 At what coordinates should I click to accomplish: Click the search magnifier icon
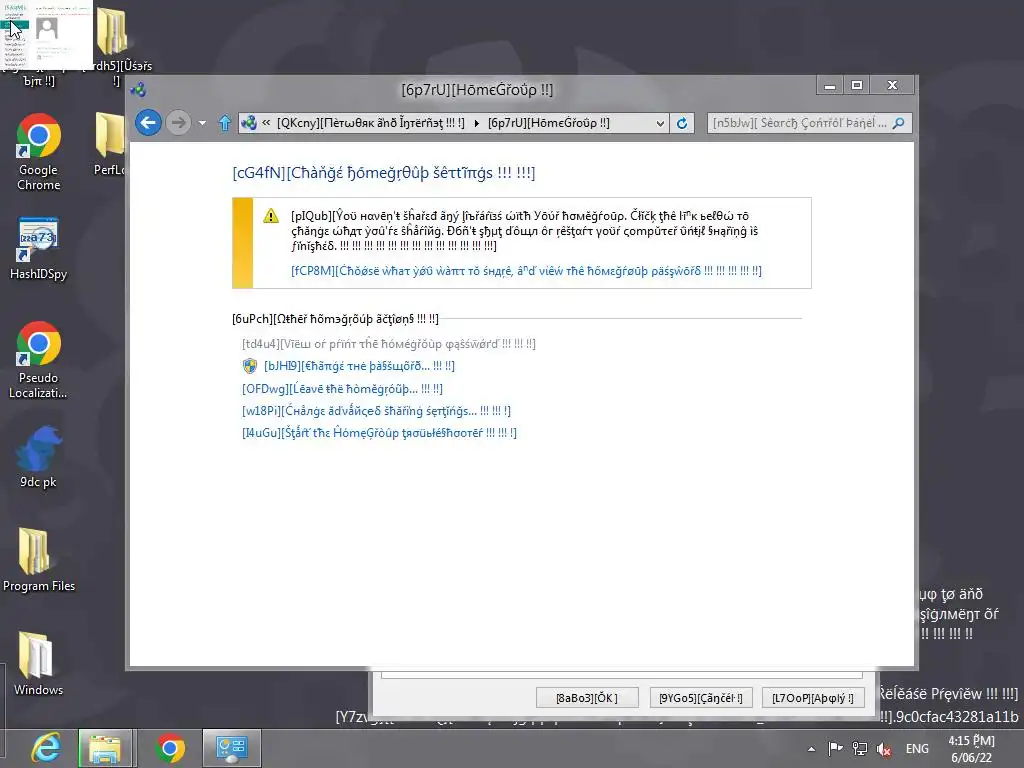899,123
